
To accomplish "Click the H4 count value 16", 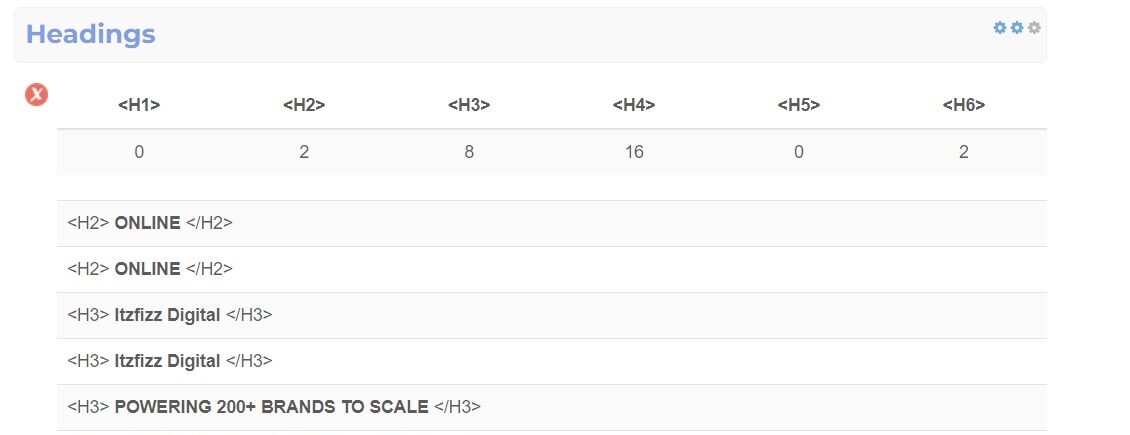I will click(634, 152).
